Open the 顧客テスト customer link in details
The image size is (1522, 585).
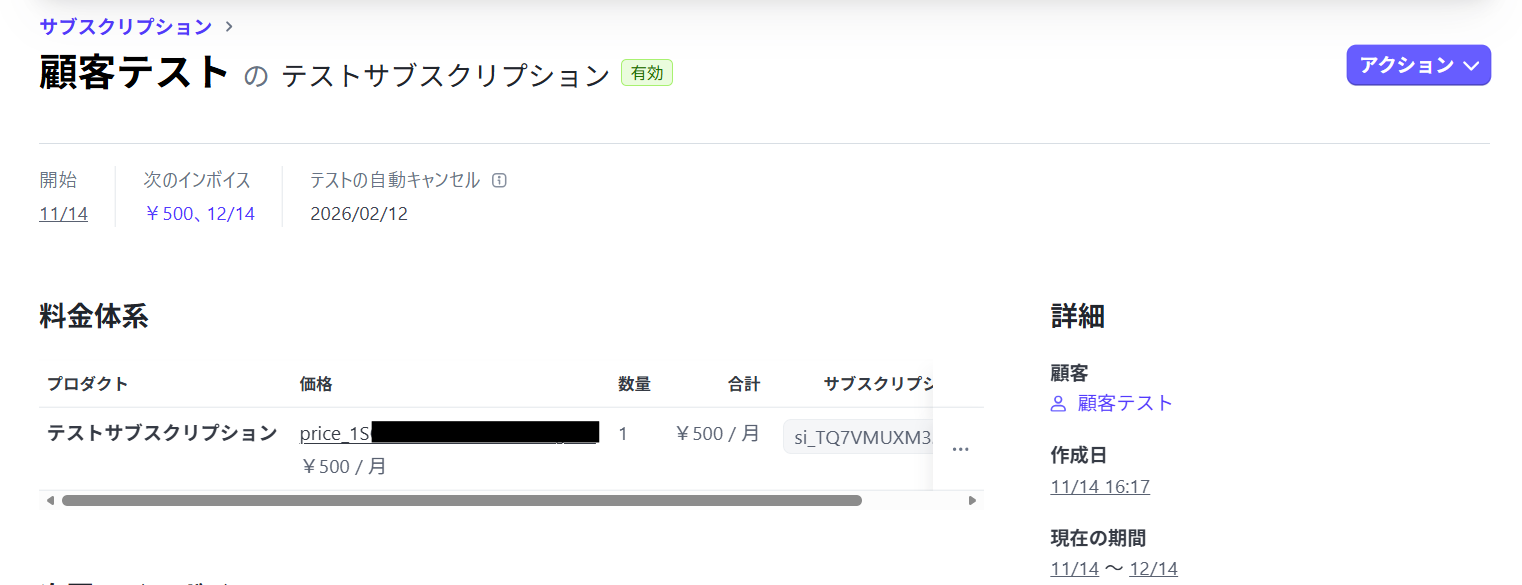click(1125, 404)
